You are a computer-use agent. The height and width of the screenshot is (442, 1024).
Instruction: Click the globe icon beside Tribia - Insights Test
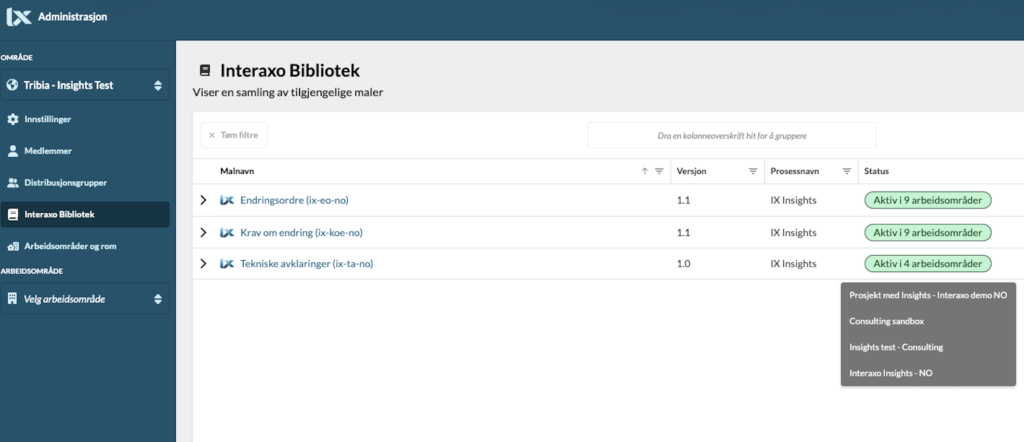click(x=12, y=86)
